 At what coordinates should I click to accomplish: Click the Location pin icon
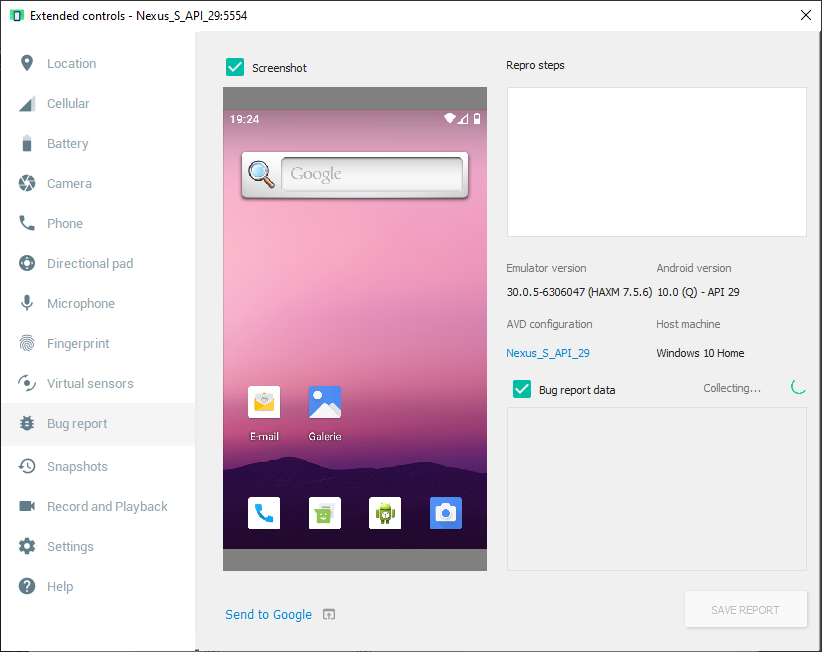[27, 63]
